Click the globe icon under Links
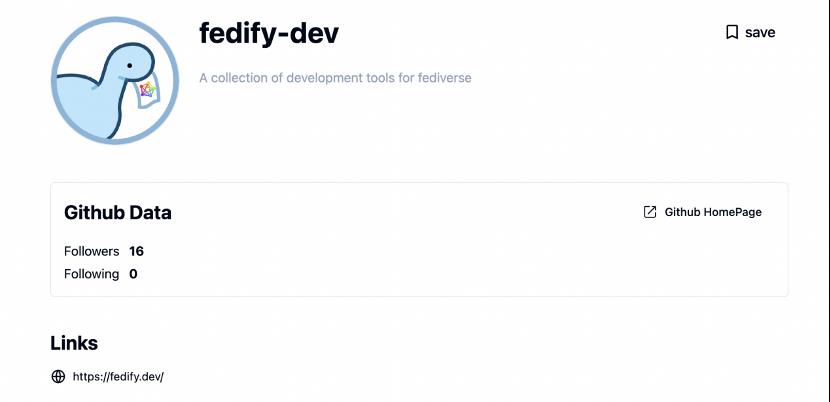The width and height of the screenshot is (830, 402). coord(58,377)
